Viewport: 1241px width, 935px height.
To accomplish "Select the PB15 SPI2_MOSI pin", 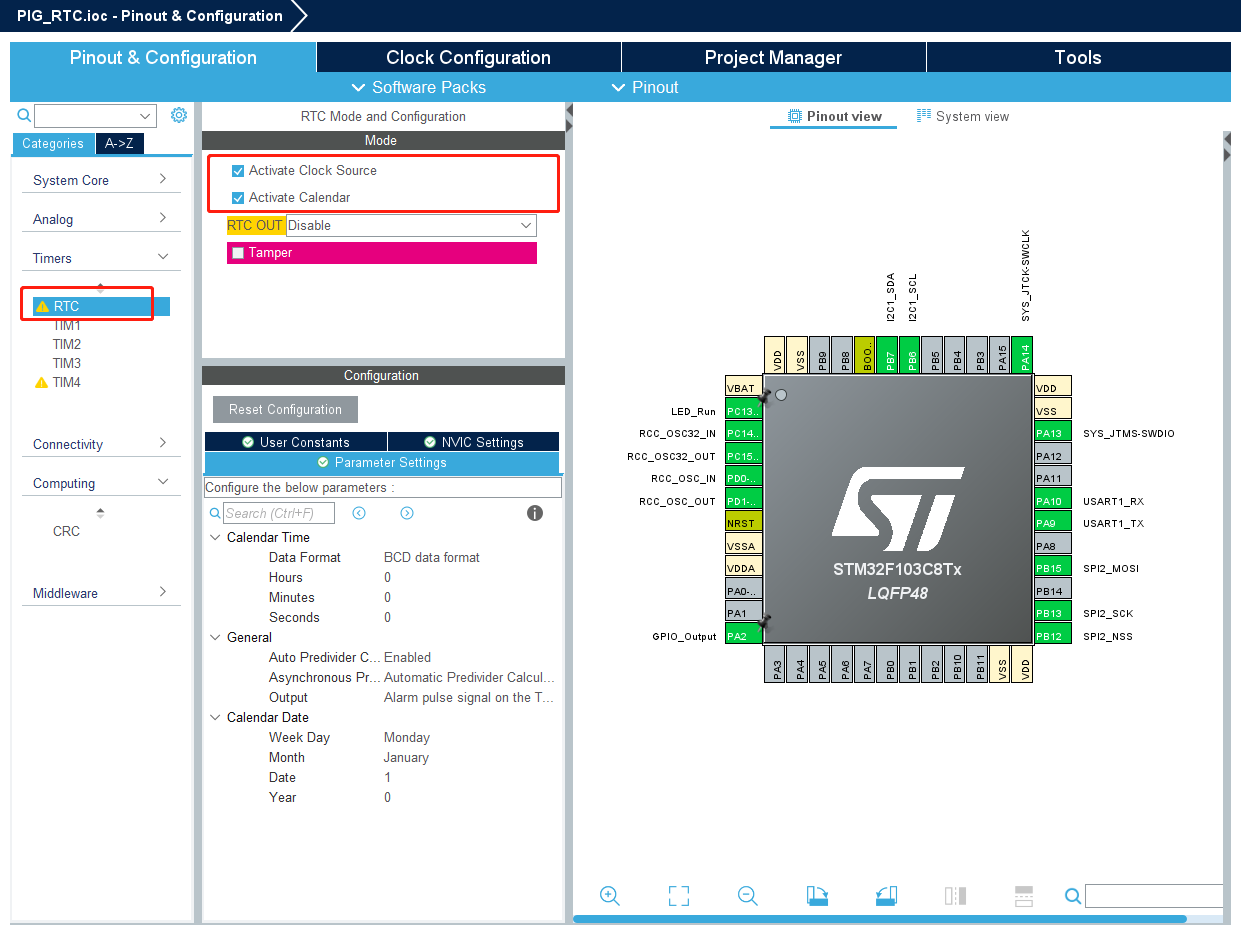I will (1052, 568).
